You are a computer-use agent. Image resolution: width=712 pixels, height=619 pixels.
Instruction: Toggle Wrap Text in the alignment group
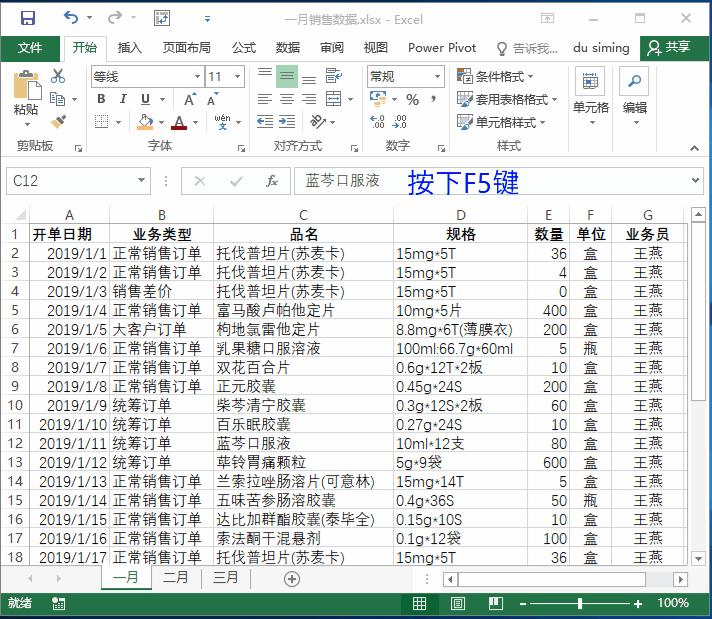click(x=334, y=76)
